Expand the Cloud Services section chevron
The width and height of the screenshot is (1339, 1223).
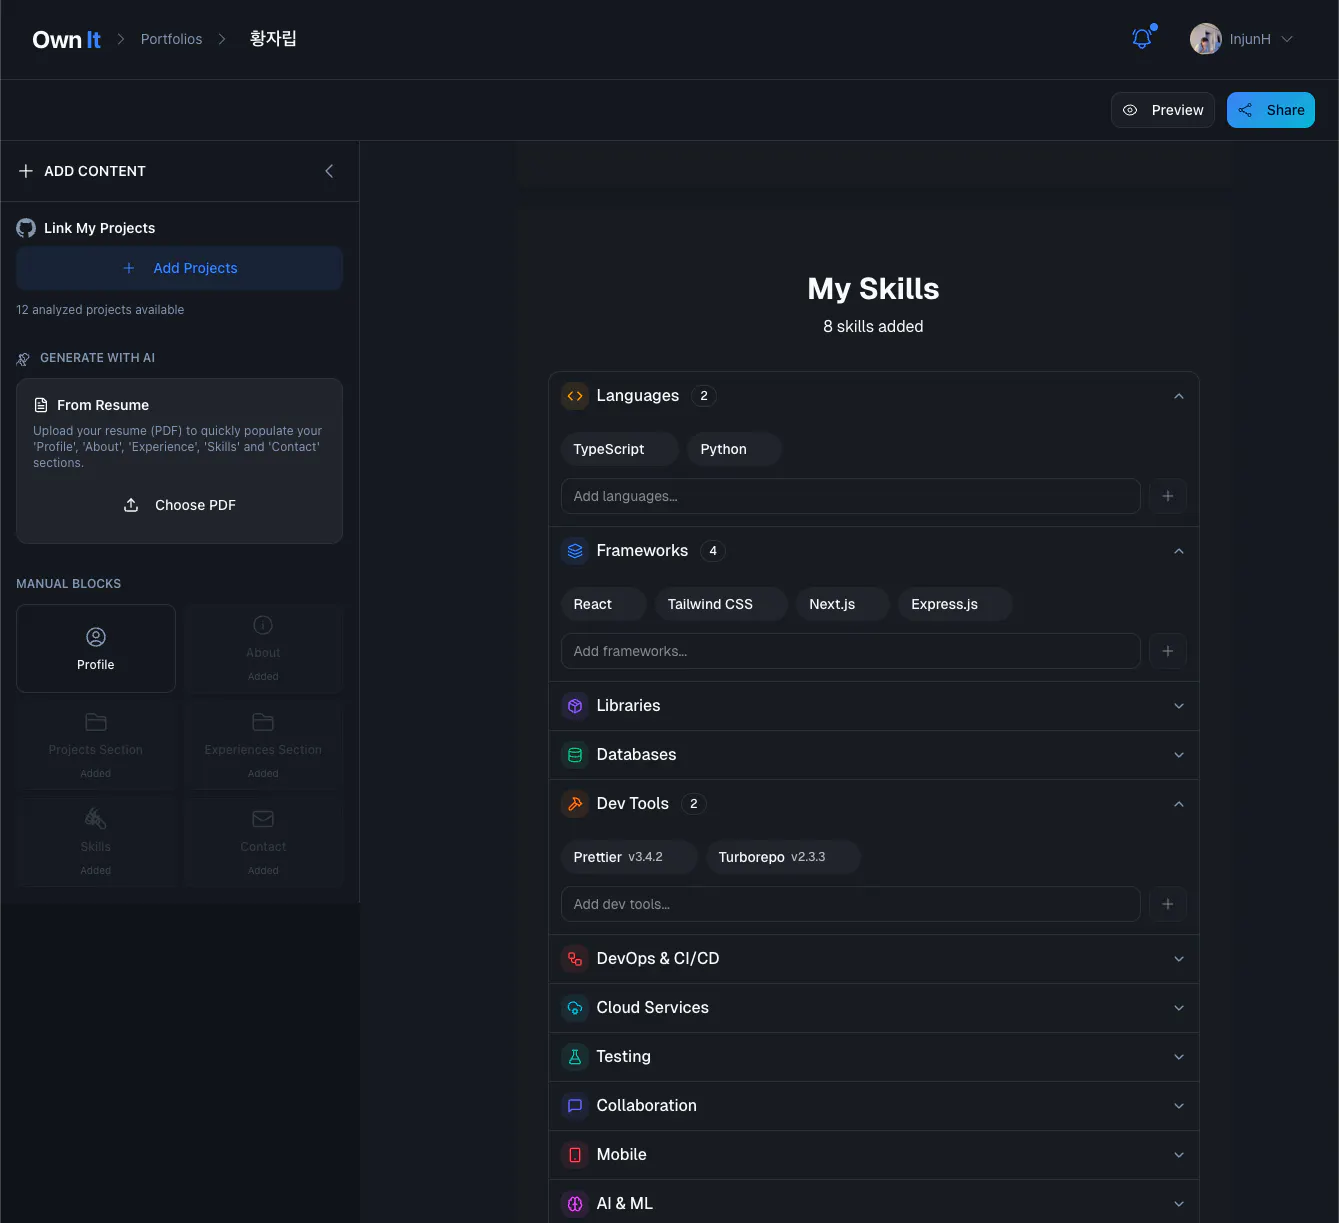pos(1179,1008)
